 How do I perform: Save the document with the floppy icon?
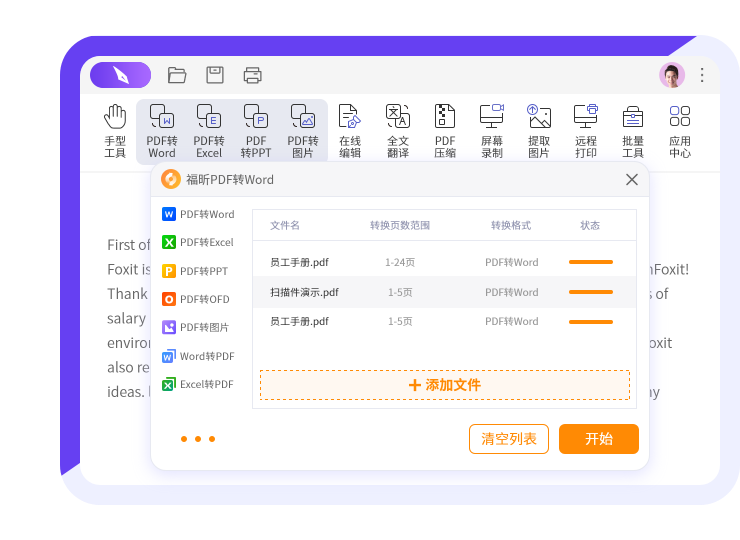(x=215, y=75)
